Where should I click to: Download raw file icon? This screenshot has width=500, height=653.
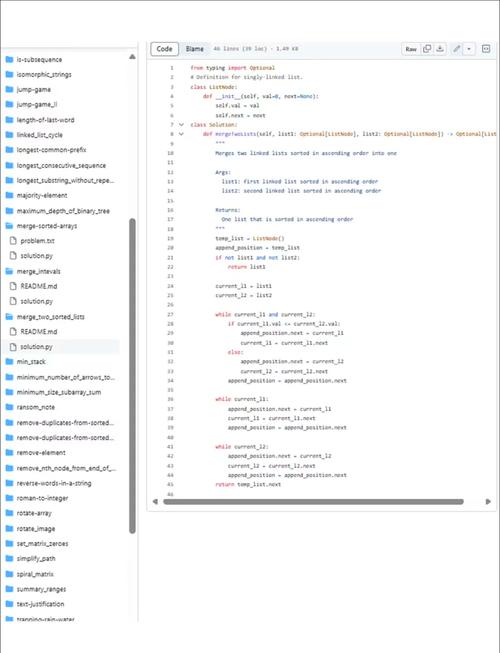pyautogui.click(x=440, y=49)
